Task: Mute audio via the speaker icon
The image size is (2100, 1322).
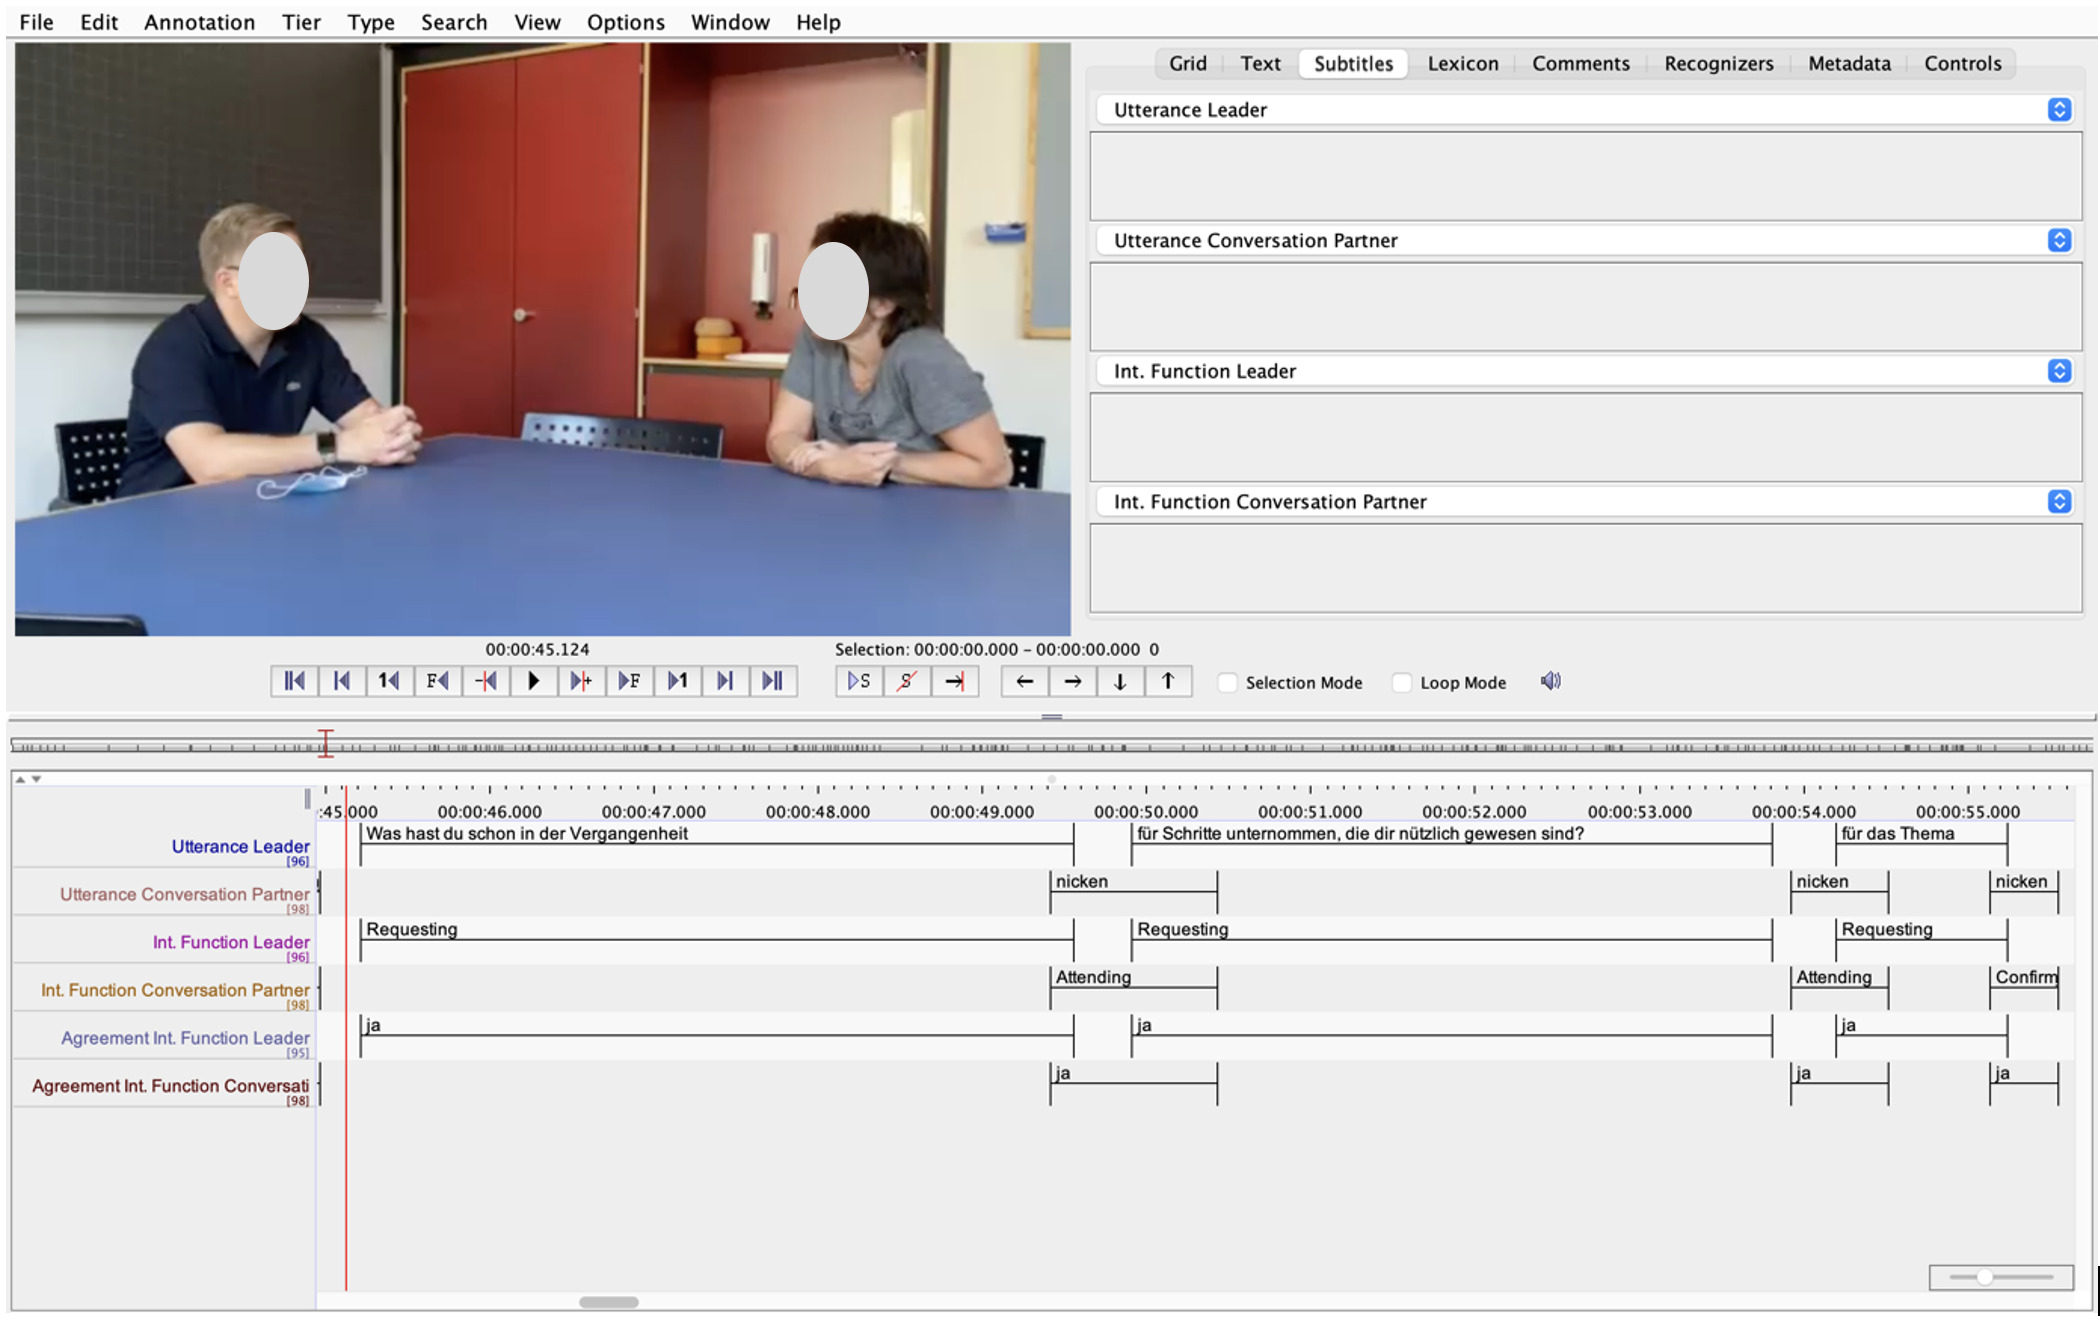Action: [x=1551, y=680]
